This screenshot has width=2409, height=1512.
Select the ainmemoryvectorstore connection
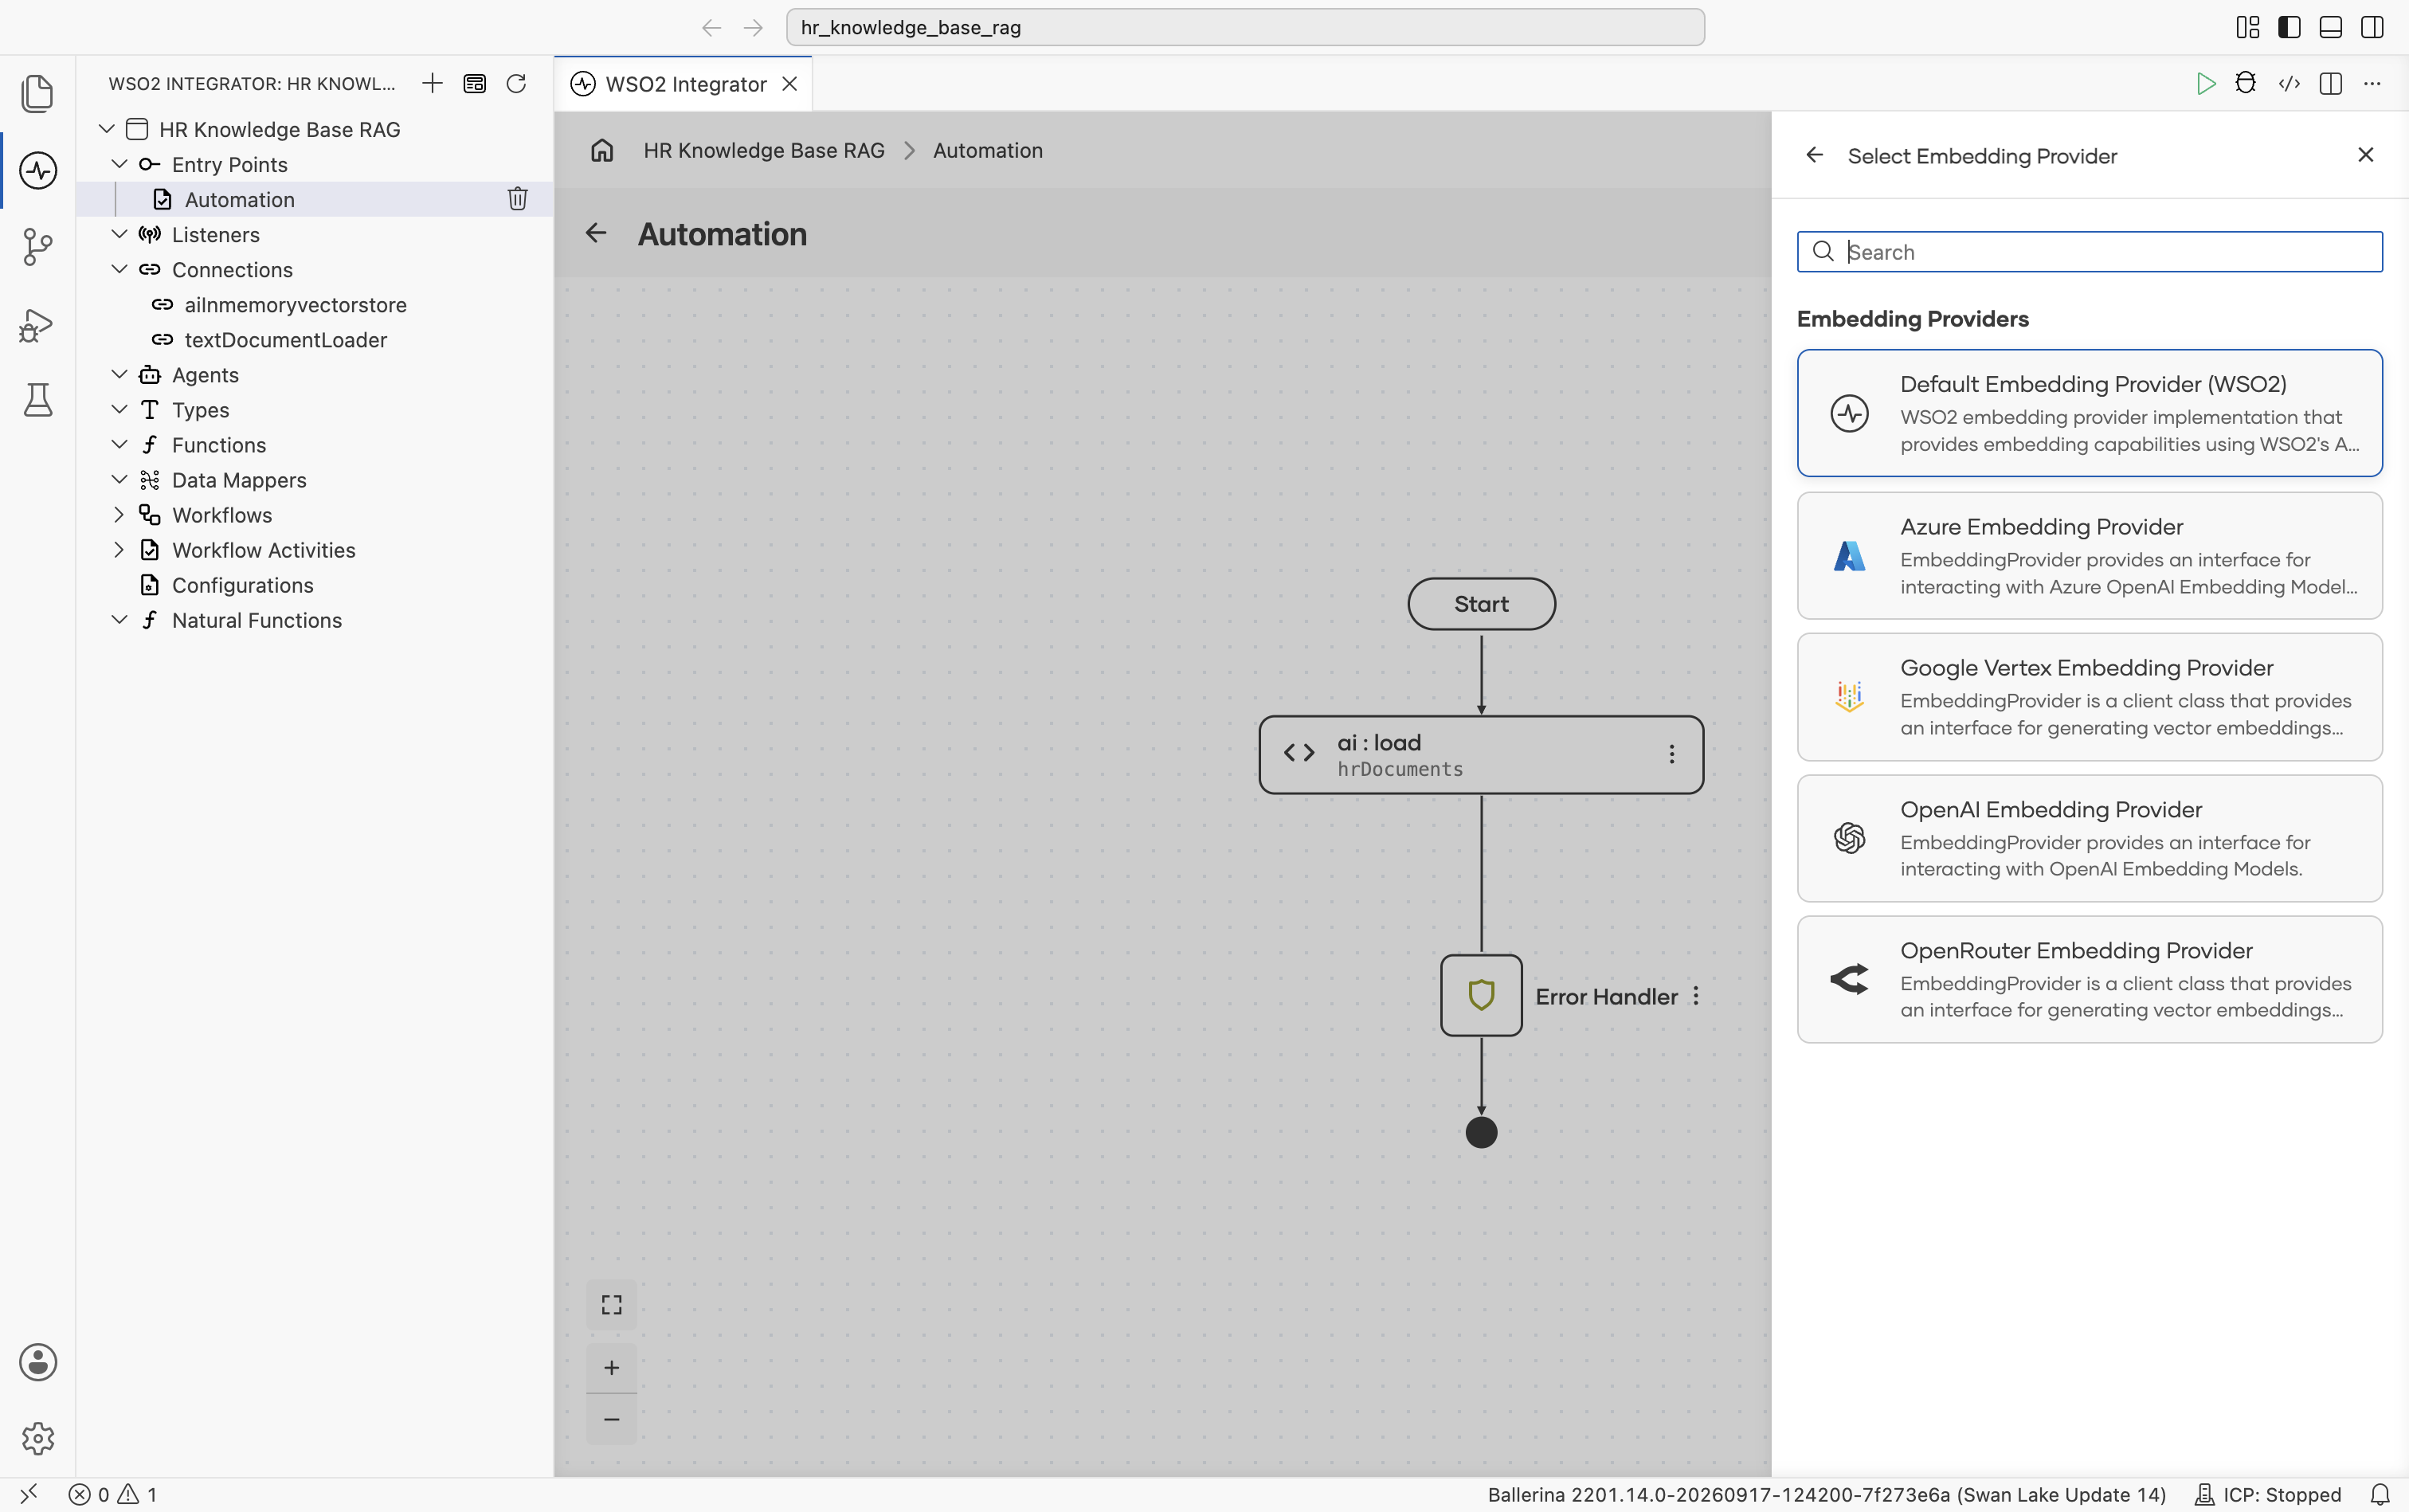coord(295,305)
